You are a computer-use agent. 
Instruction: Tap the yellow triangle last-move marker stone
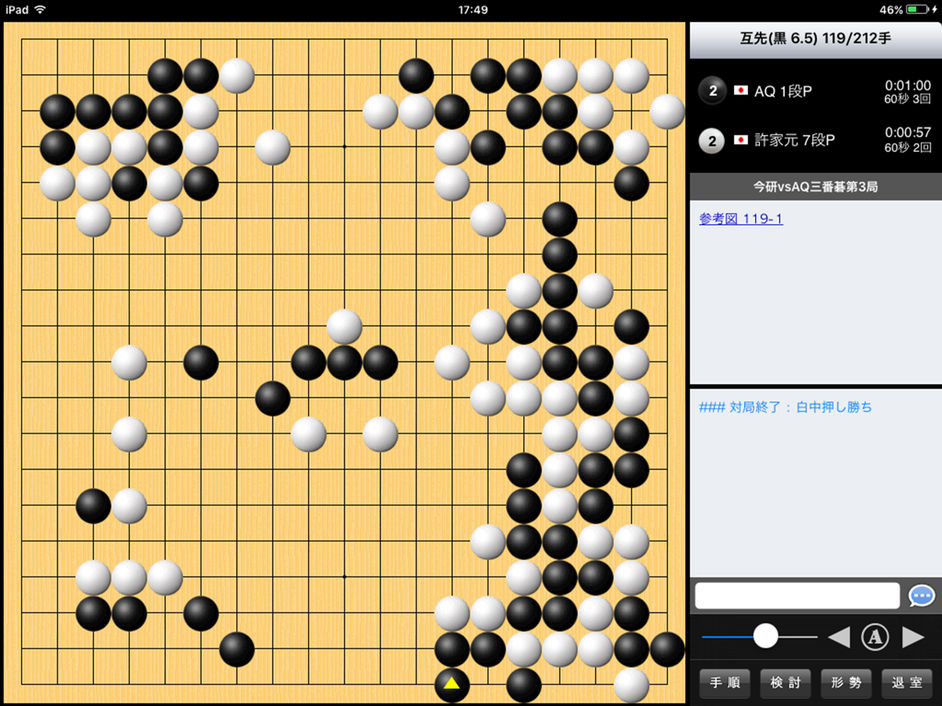point(452,684)
